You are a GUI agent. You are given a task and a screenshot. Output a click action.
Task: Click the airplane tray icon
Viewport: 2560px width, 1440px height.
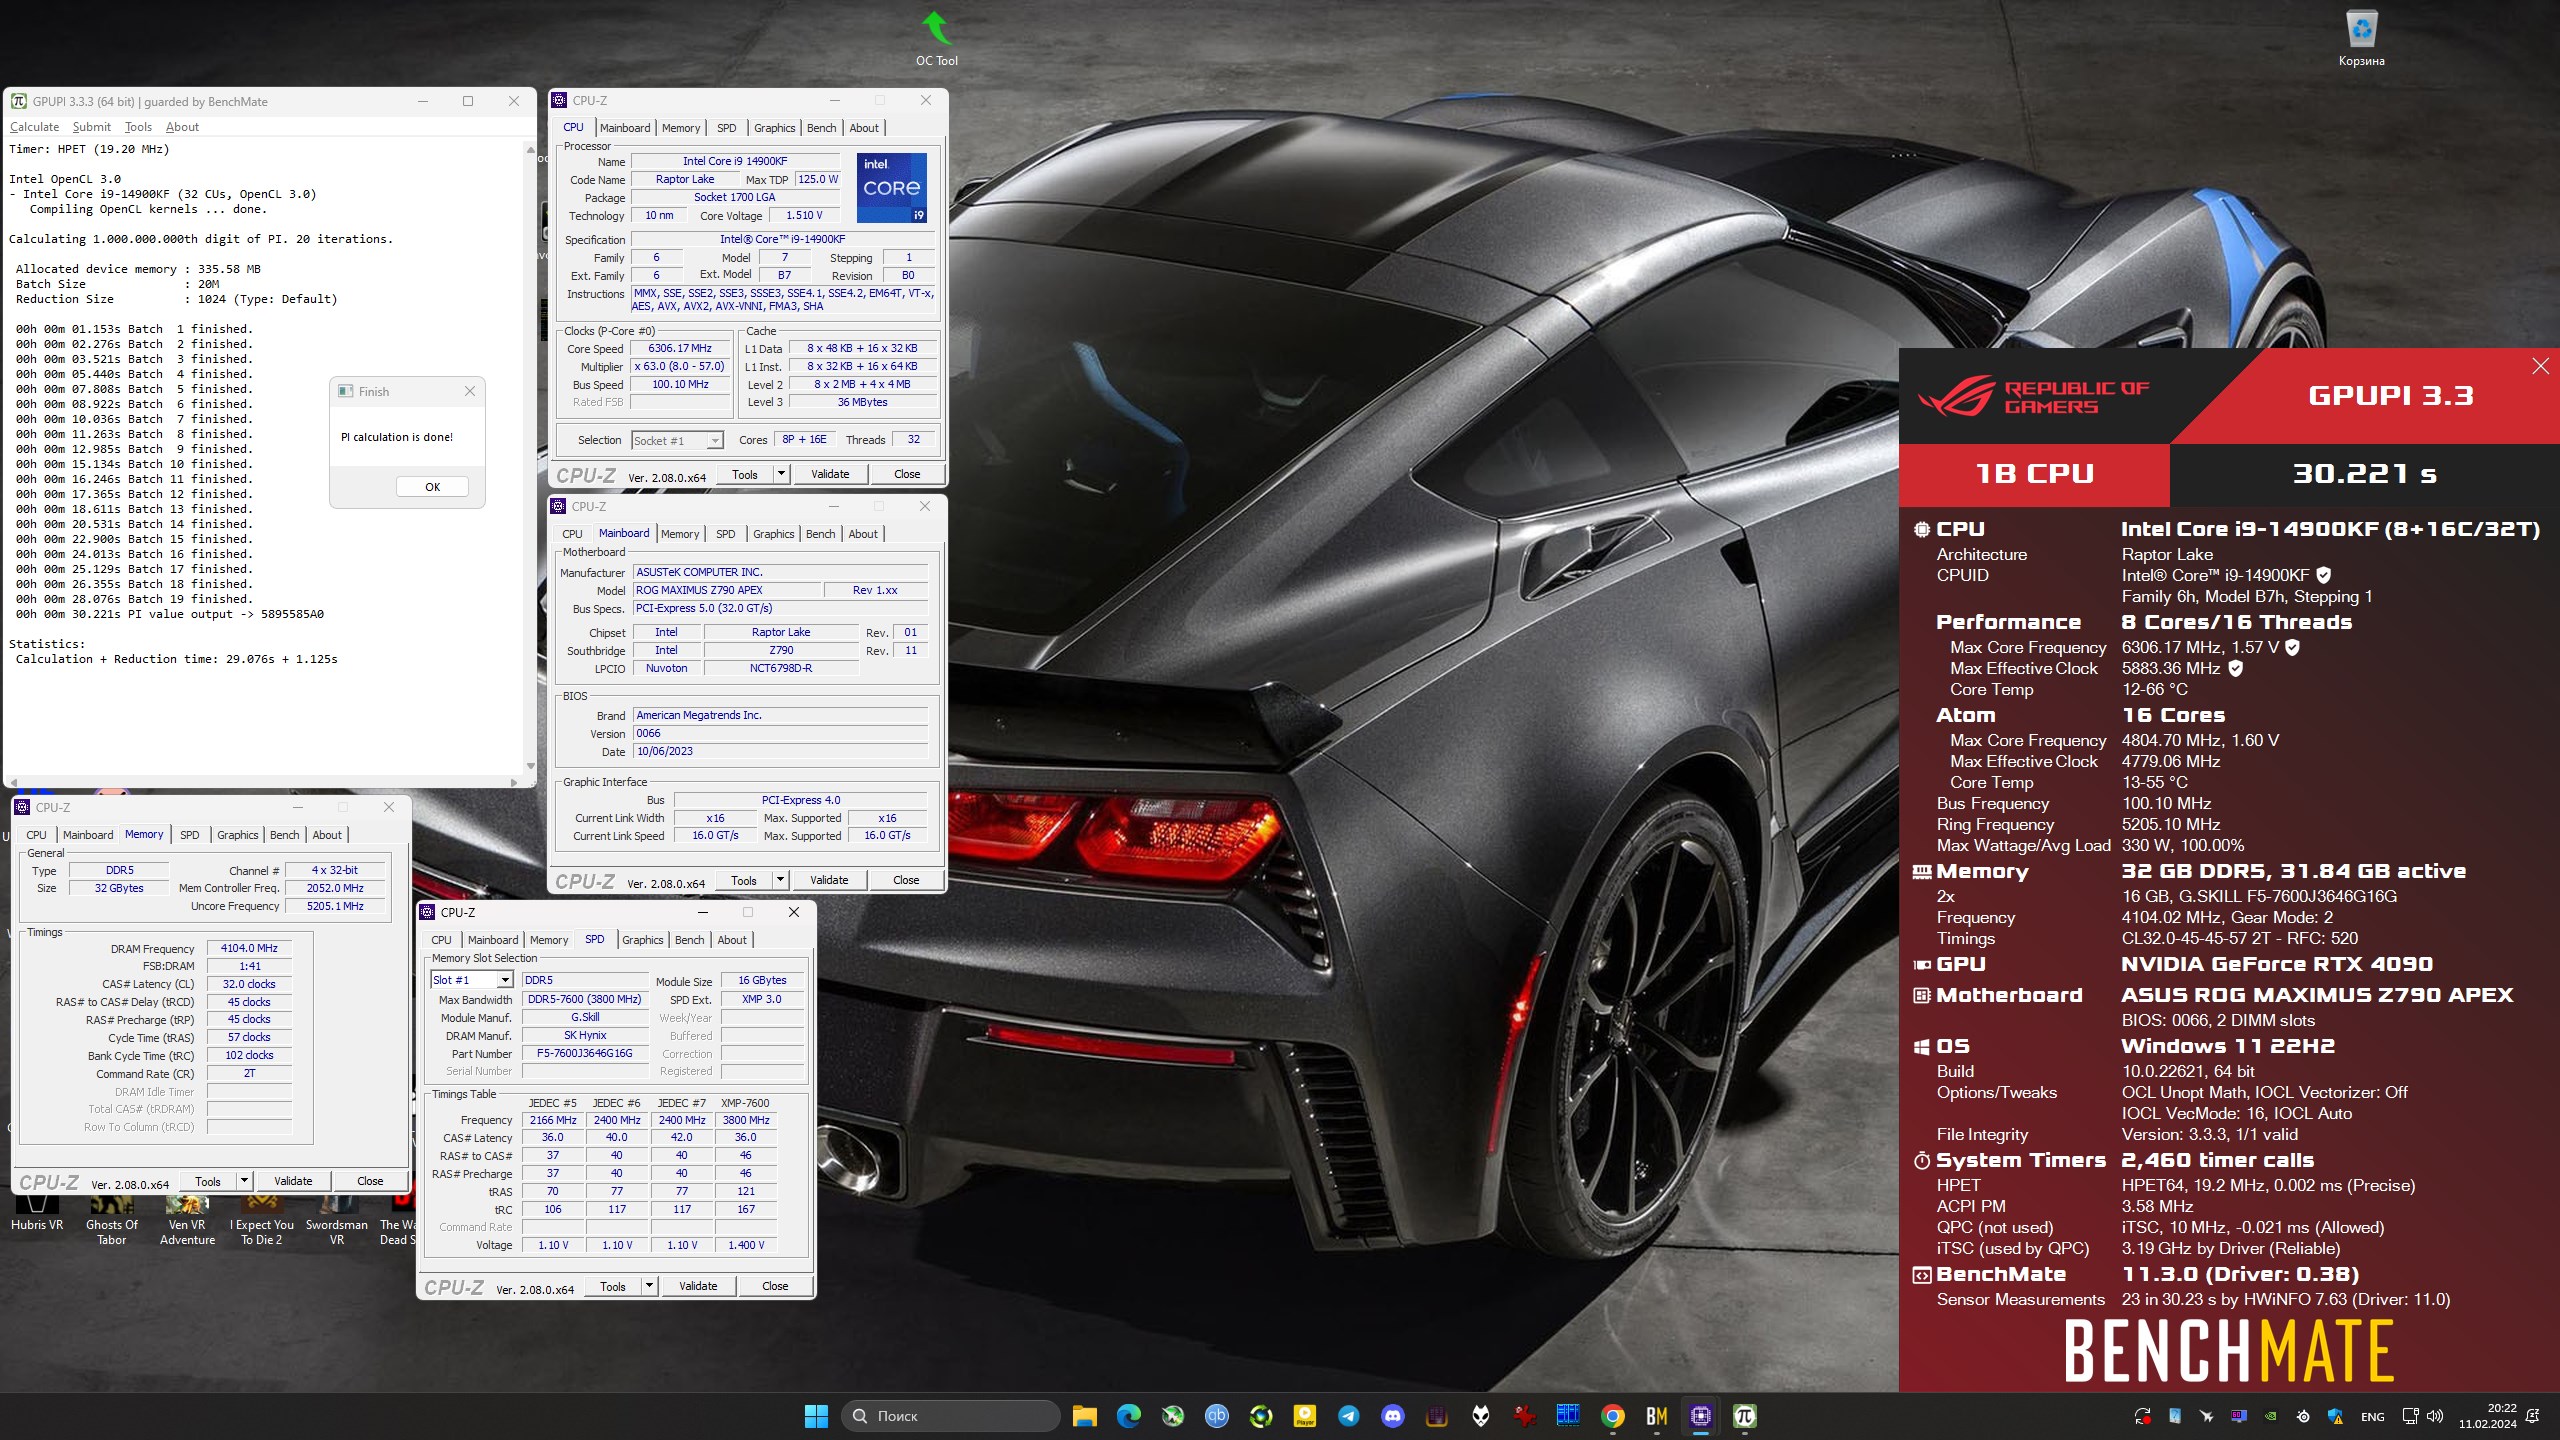[2207, 1416]
